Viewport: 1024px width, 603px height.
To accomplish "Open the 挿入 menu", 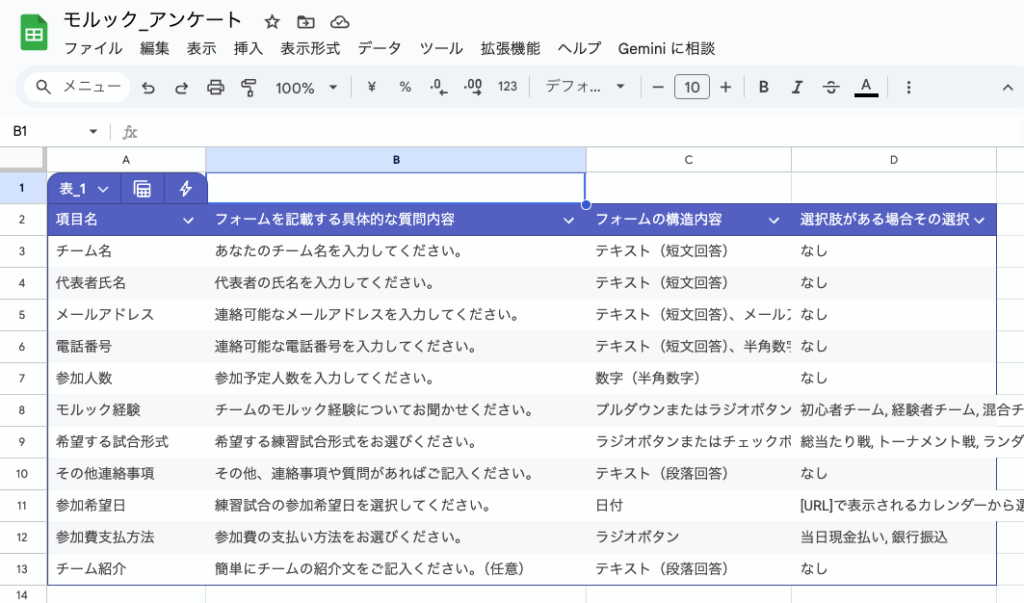I will coord(248,48).
